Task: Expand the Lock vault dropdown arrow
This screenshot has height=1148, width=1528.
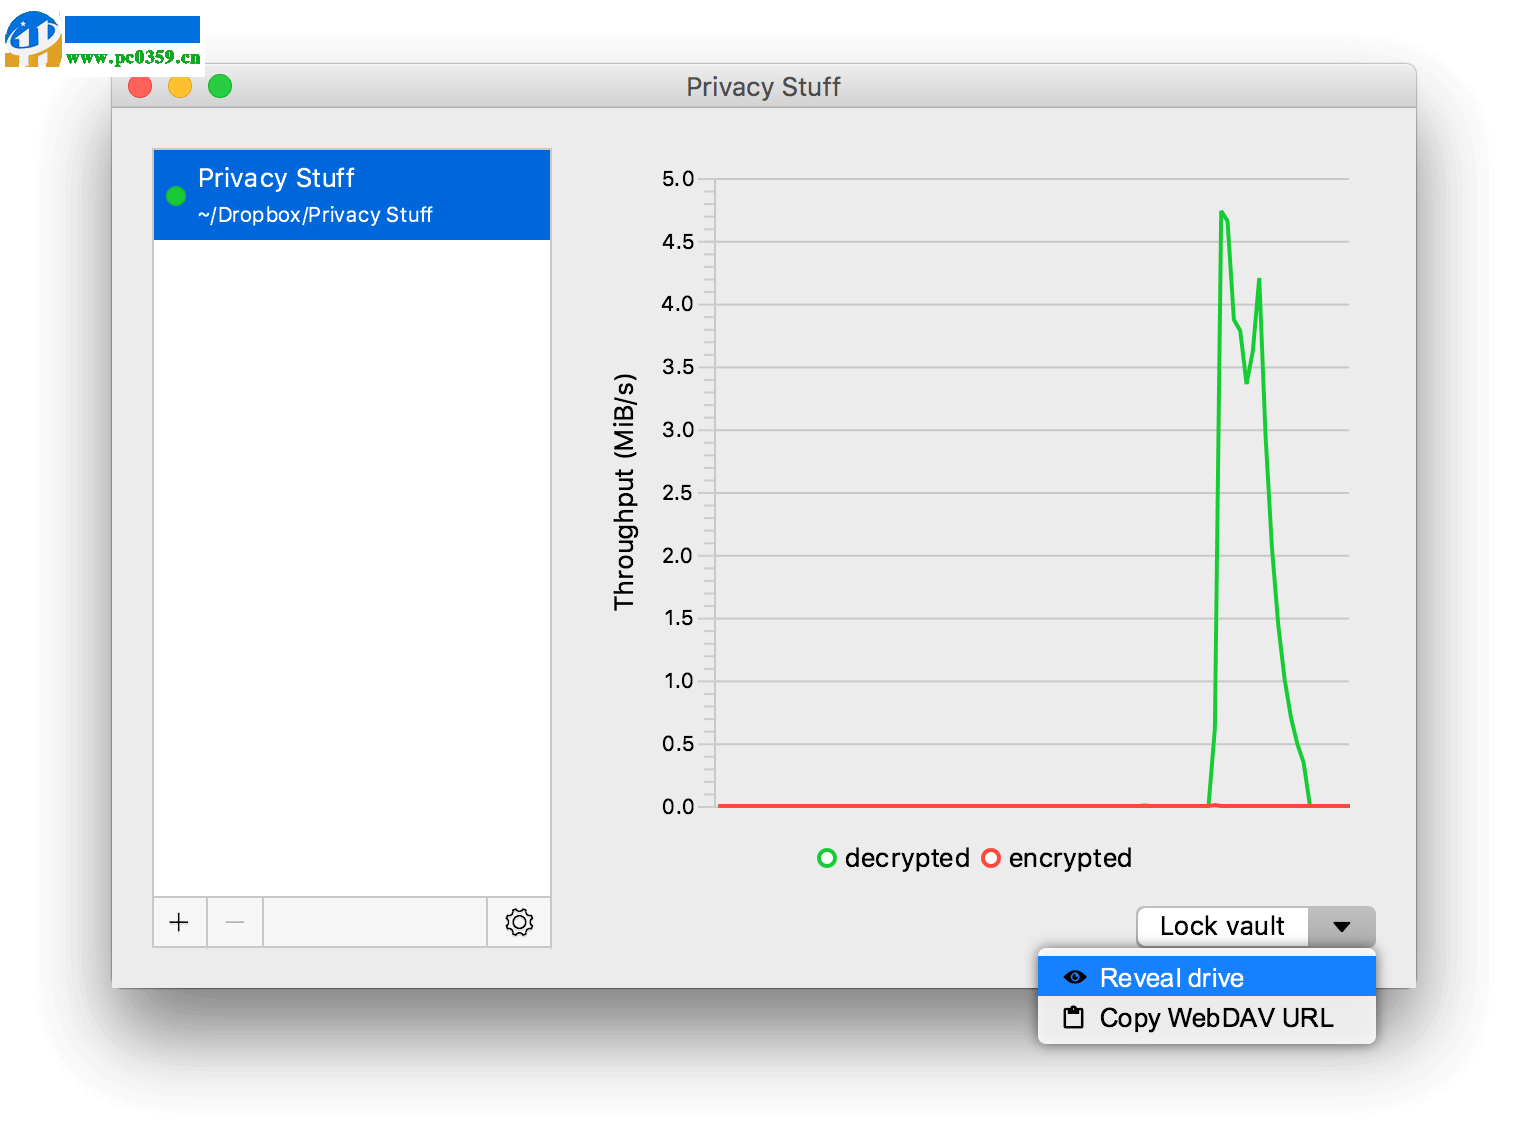Action: tap(1342, 926)
